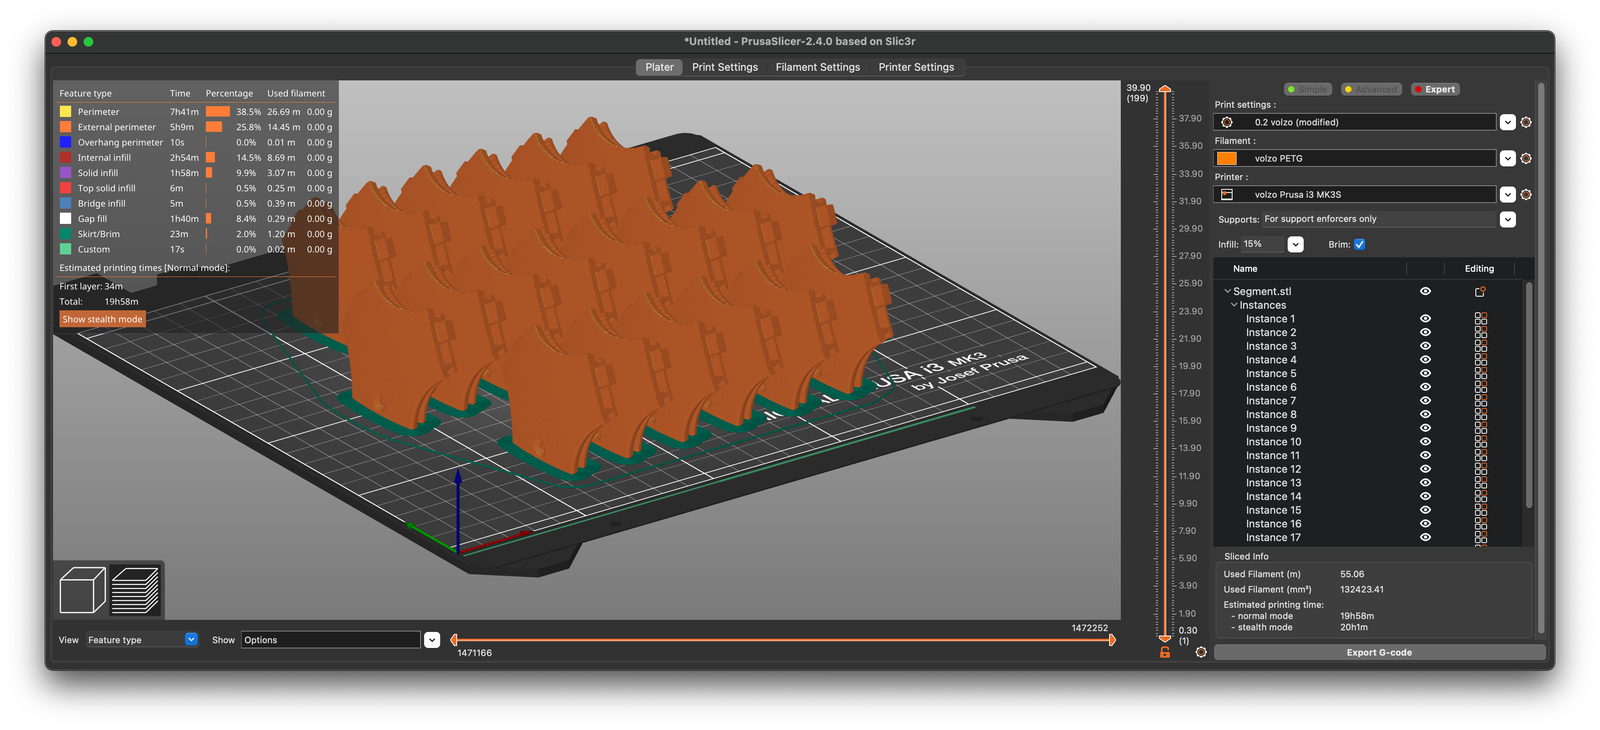Viewport: 1600px width, 730px height.
Task: Hide Instance 5 using its eye icon
Action: point(1425,374)
